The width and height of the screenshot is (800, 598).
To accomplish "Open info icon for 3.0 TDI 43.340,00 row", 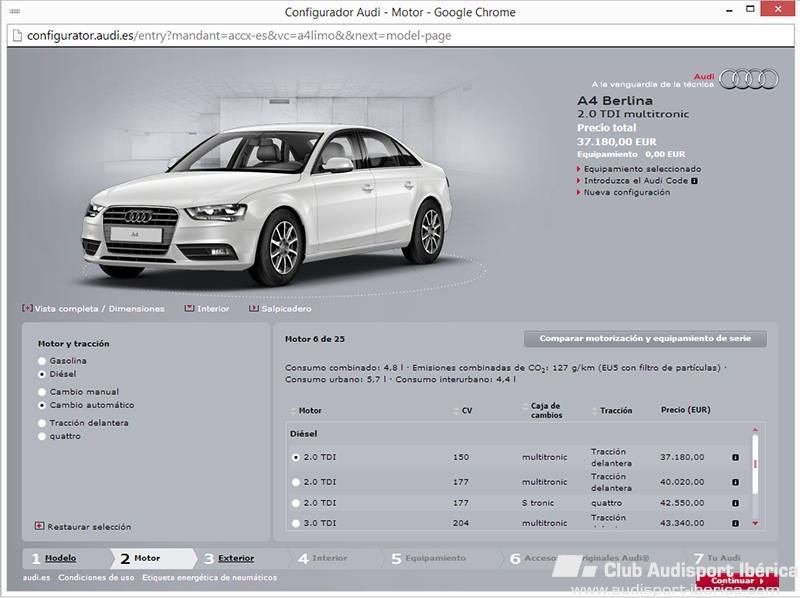I will 735,523.
